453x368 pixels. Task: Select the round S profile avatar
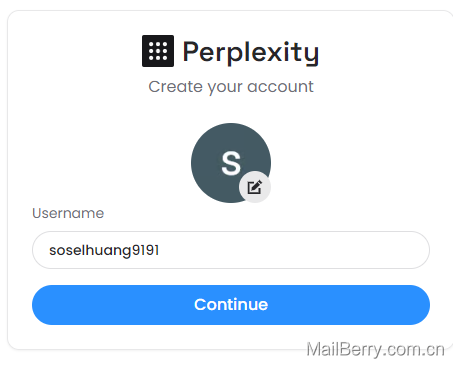pos(231,163)
